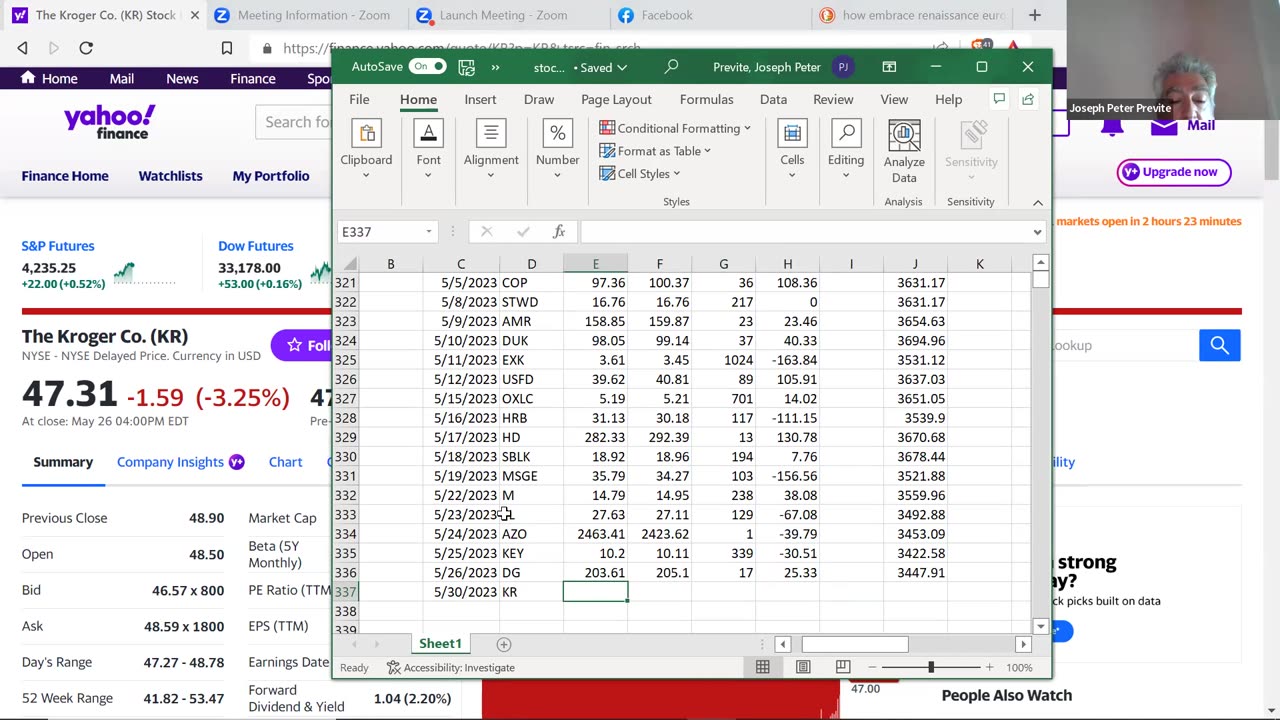Add a new sheet with plus icon
This screenshot has width=1280, height=720.
tap(504, 645)
